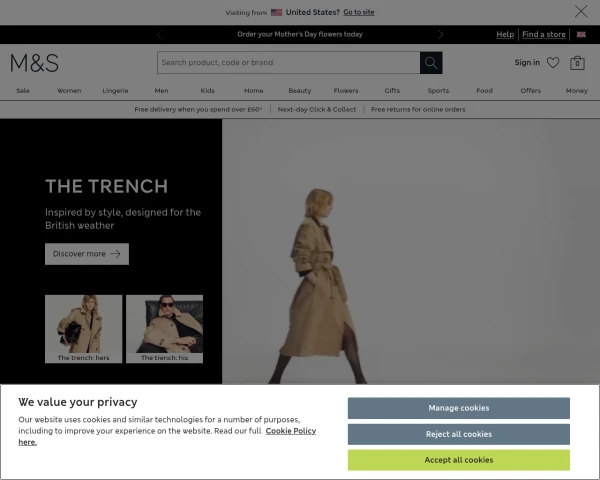This screenshot has height=480, width=600.
Task: Click Sign in
Action: [527, 62]
